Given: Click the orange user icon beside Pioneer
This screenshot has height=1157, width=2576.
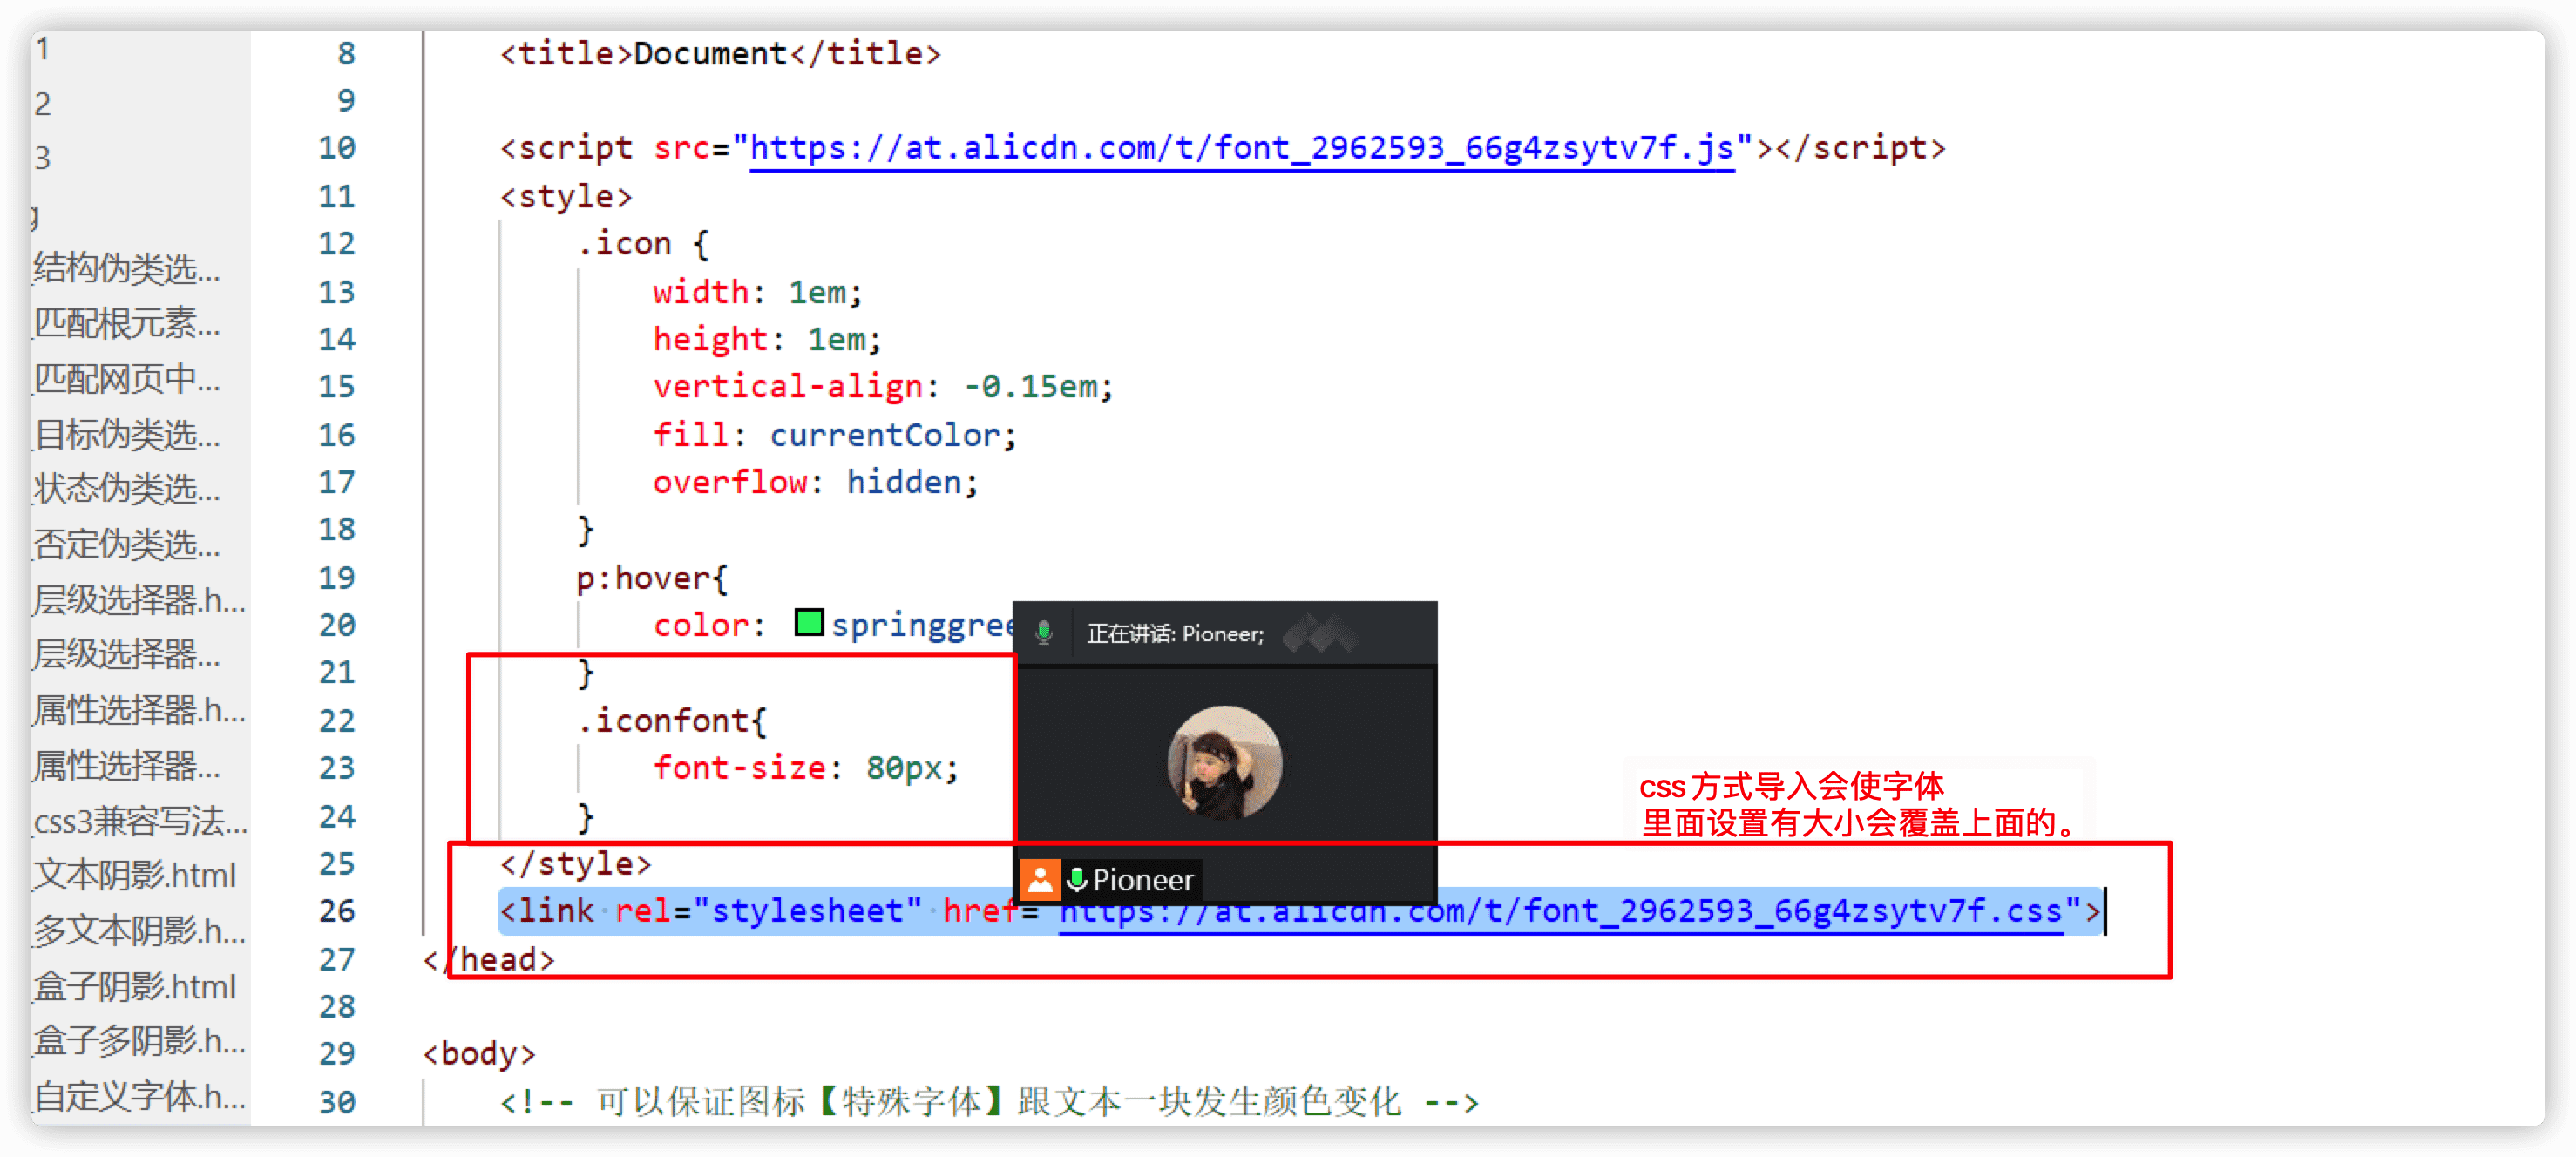Looking at the screenshot, I should (x=1040, y=880).
